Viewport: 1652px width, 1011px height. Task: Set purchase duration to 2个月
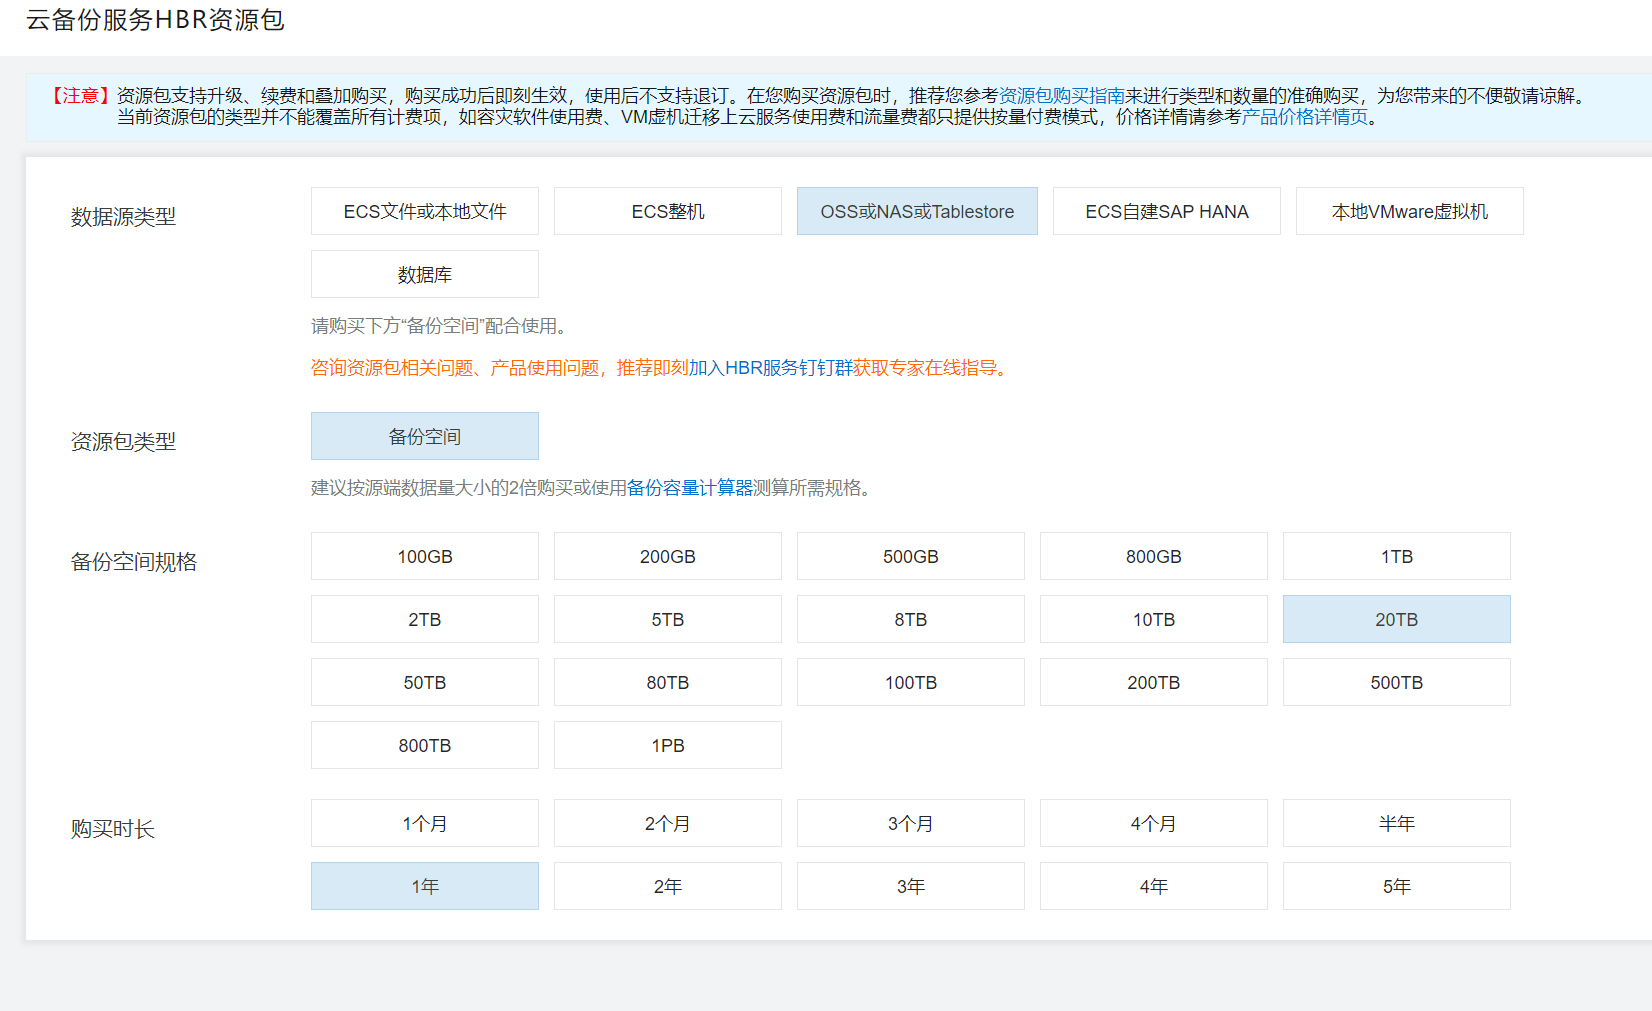tap(668, 823)
